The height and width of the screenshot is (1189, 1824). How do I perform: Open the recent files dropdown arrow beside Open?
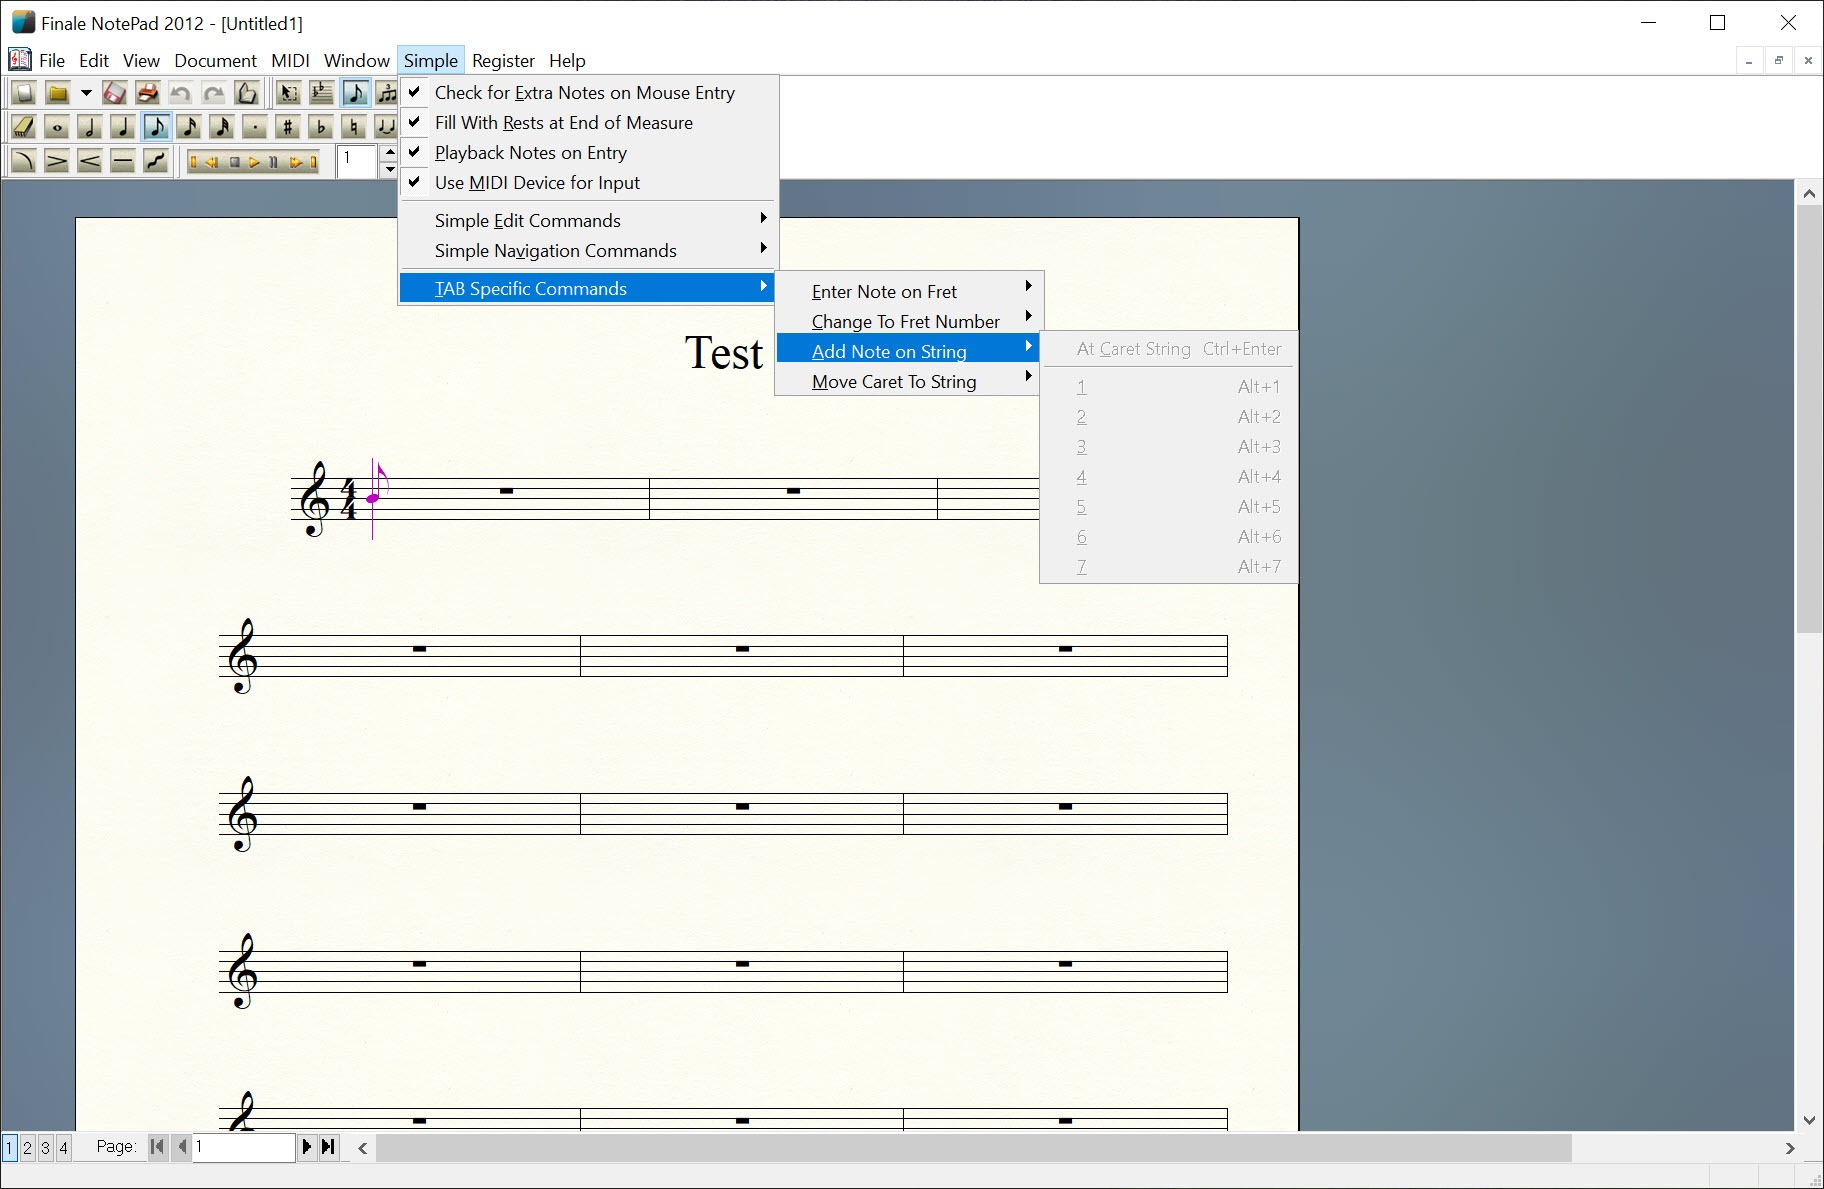[86, 93]
